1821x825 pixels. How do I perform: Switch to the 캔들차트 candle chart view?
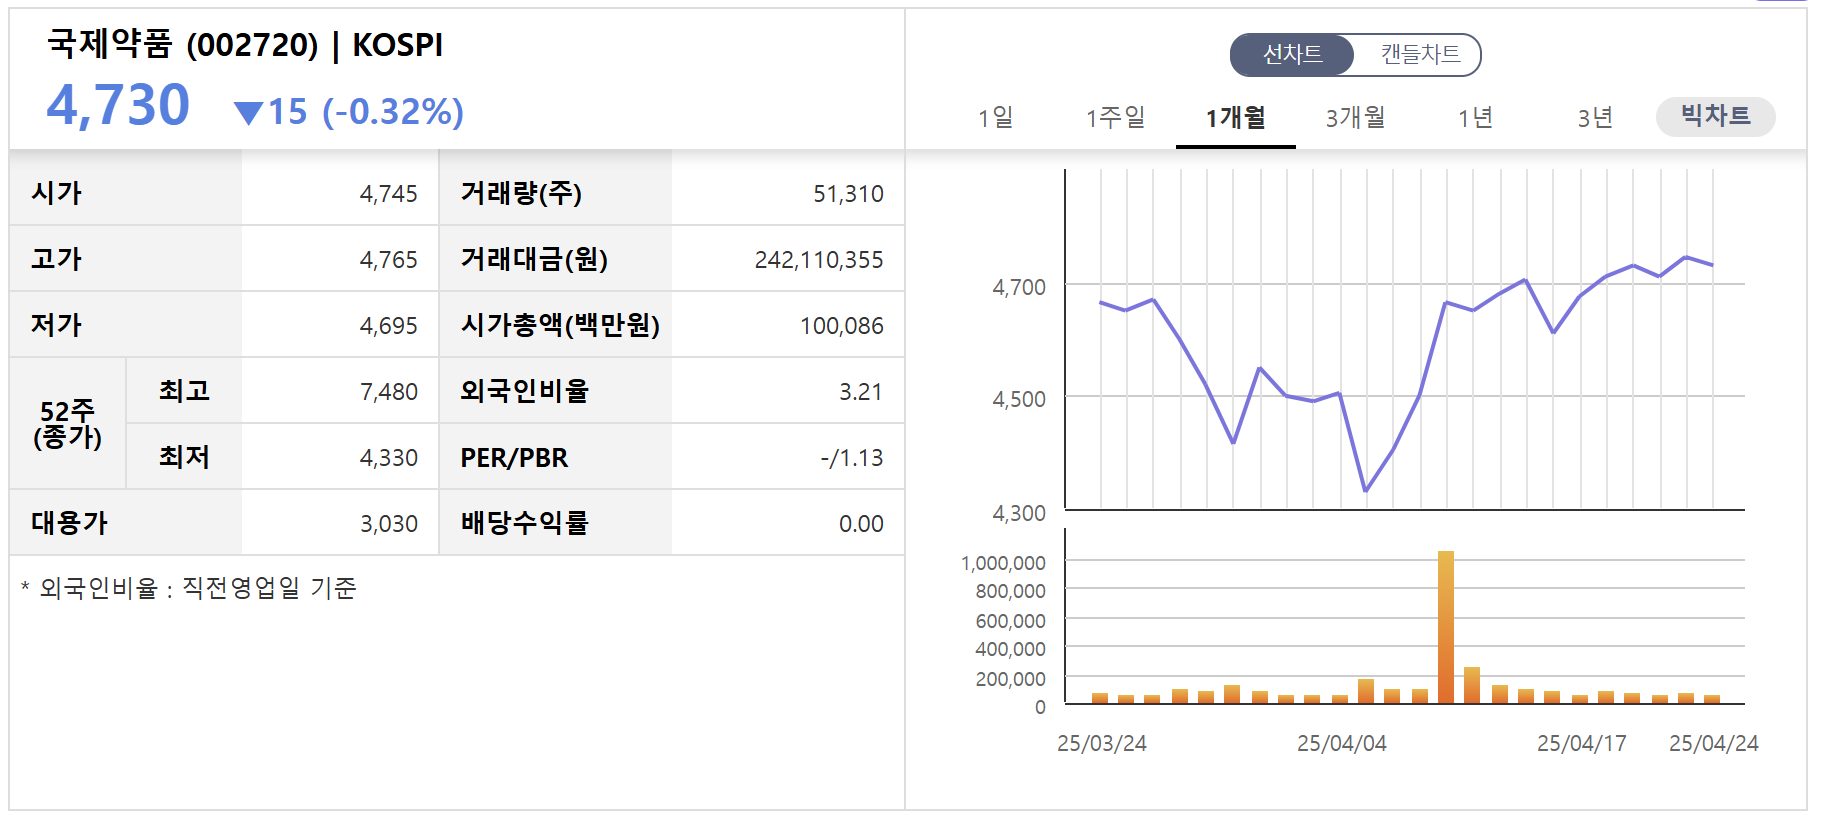(x=1420, y=54)
